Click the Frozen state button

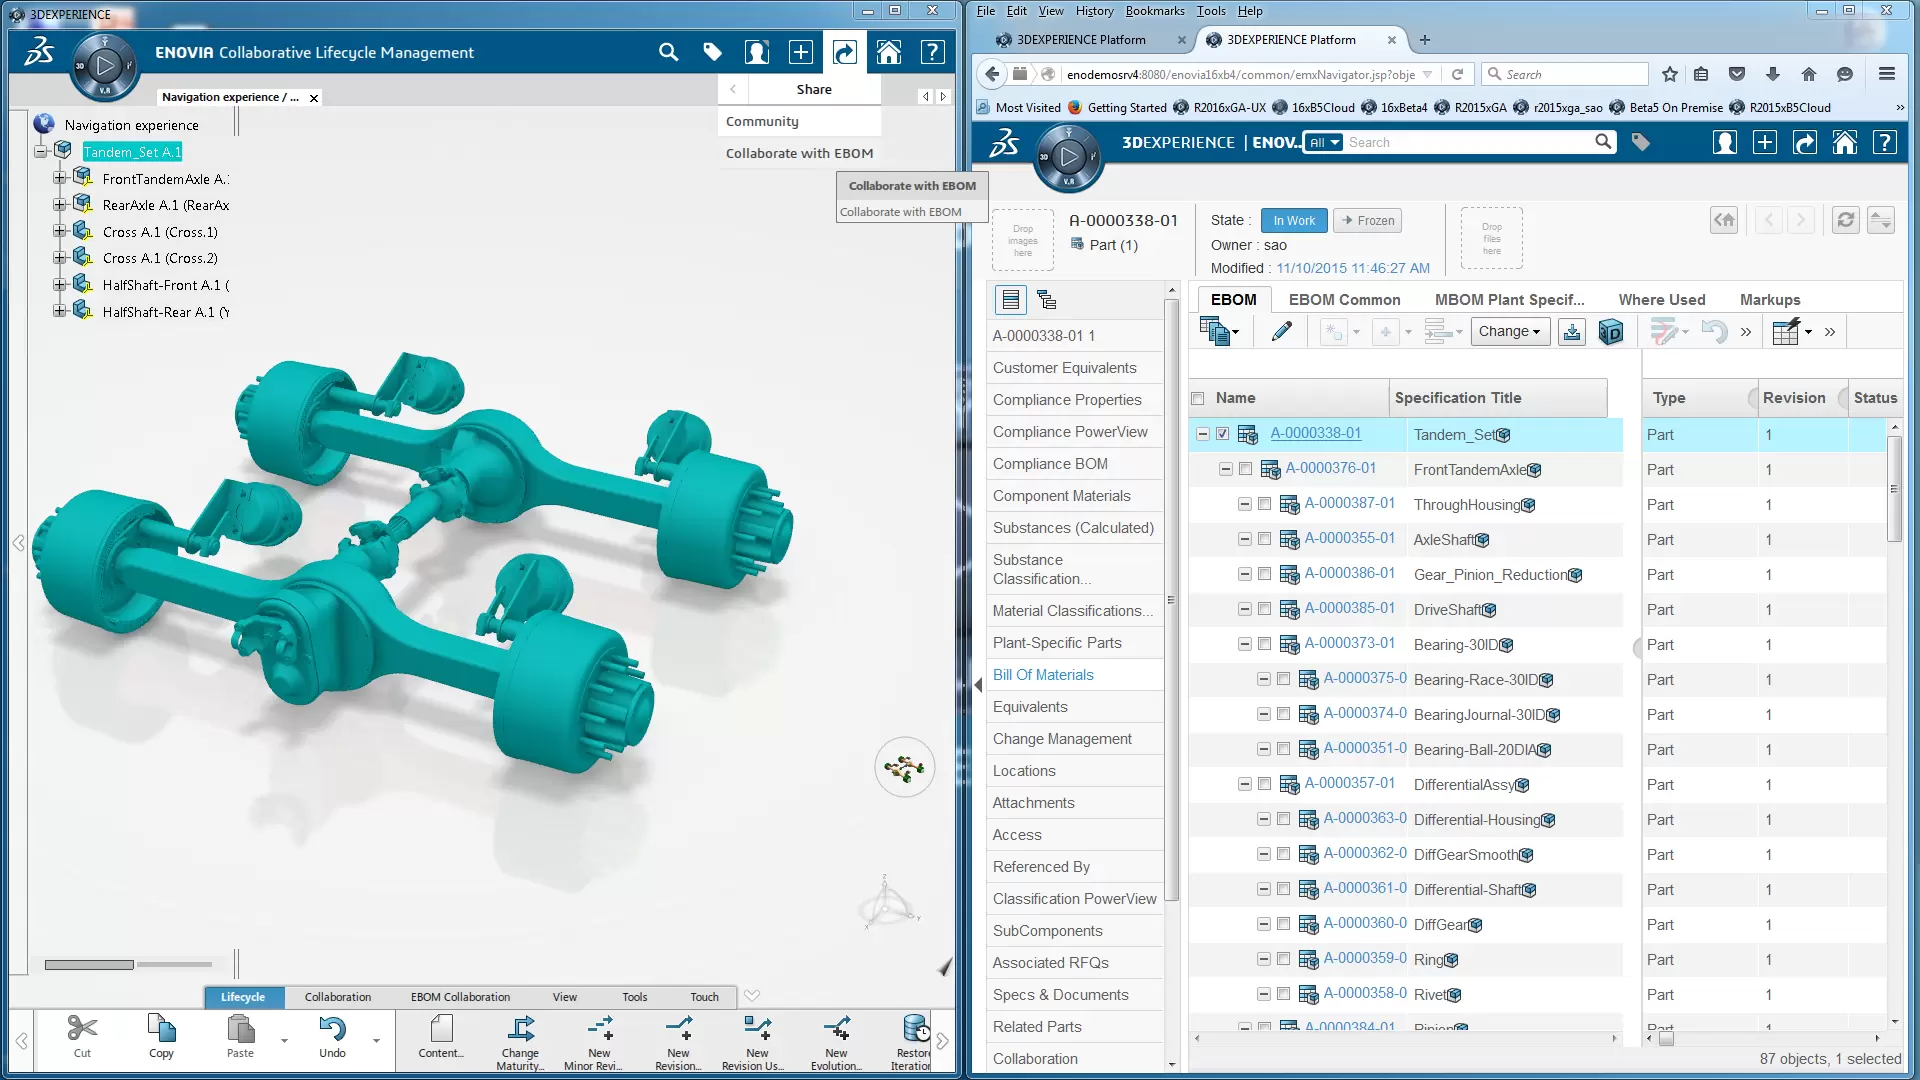click(x=1368, y=221)
